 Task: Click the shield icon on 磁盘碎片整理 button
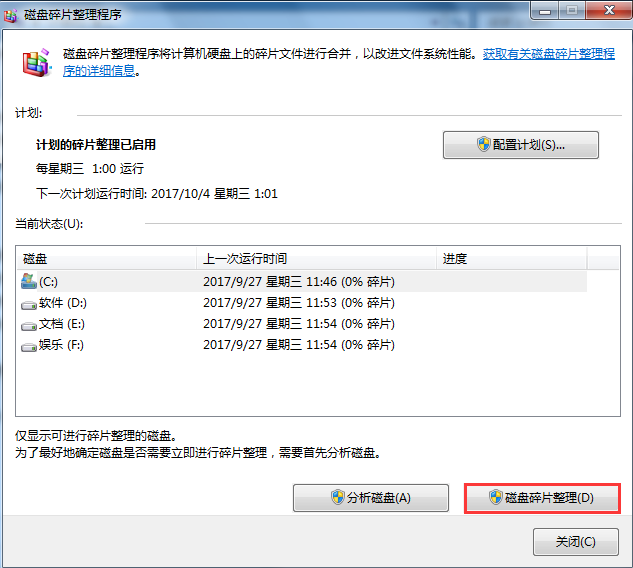click(x=494, y=497)
